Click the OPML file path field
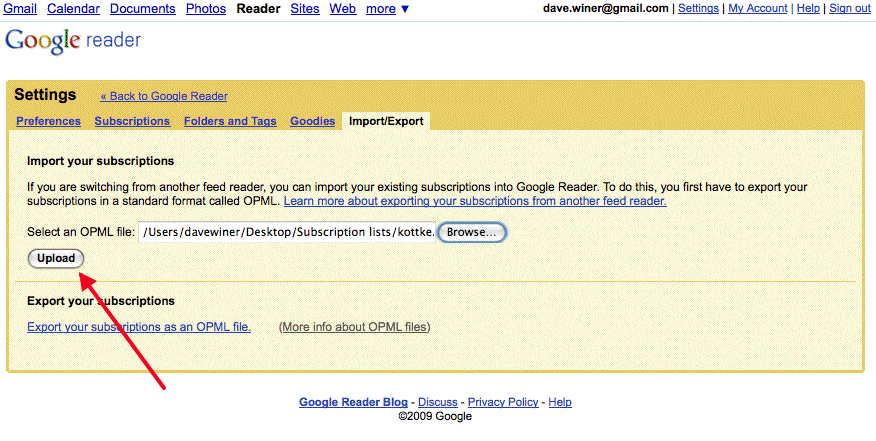876x441 pixels. [287, 232]
